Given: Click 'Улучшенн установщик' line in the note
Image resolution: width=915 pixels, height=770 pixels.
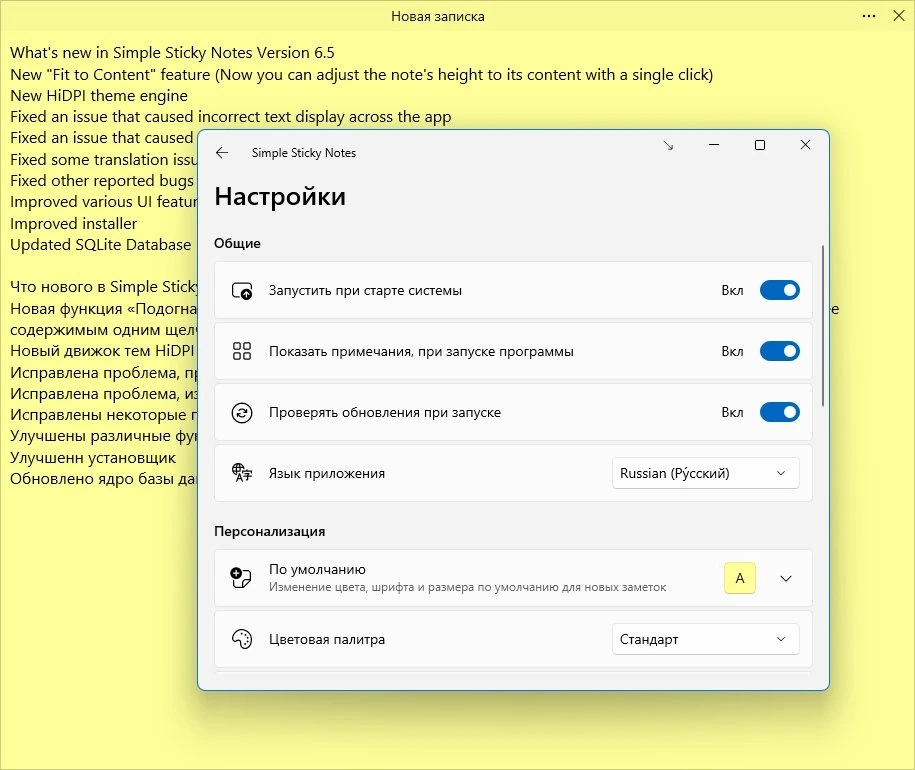Looking at the screenshot, I should coord(93,457).
